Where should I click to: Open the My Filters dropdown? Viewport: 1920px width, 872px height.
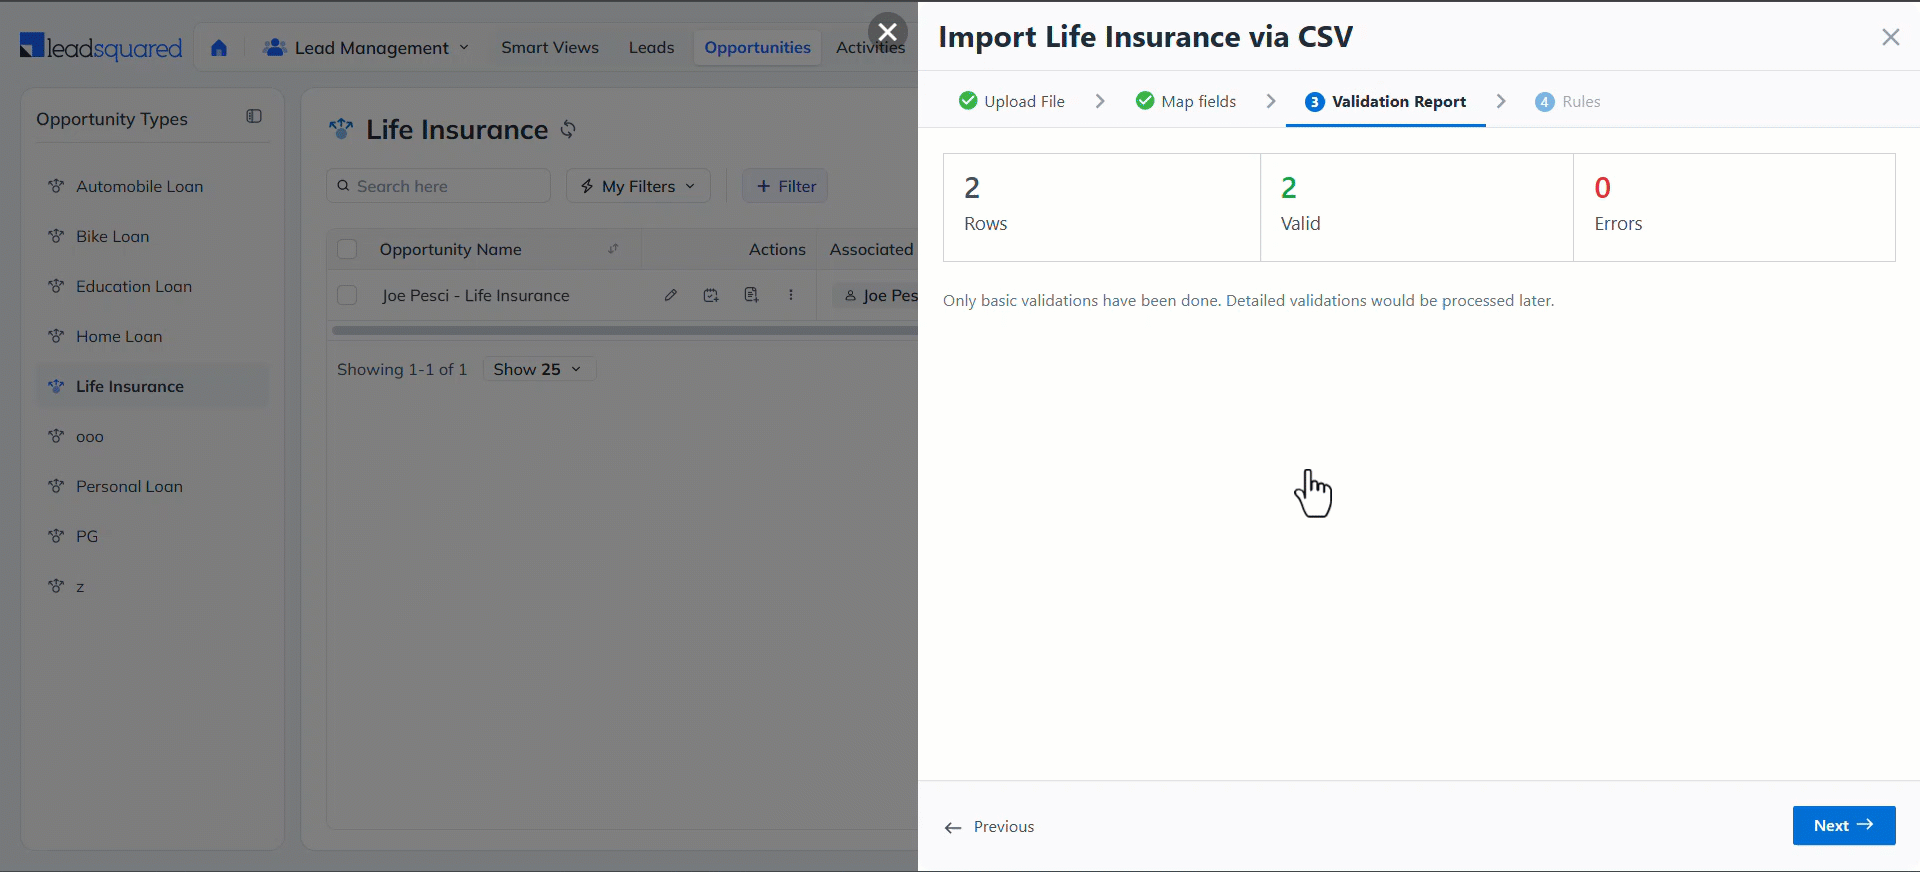[638, 186]
